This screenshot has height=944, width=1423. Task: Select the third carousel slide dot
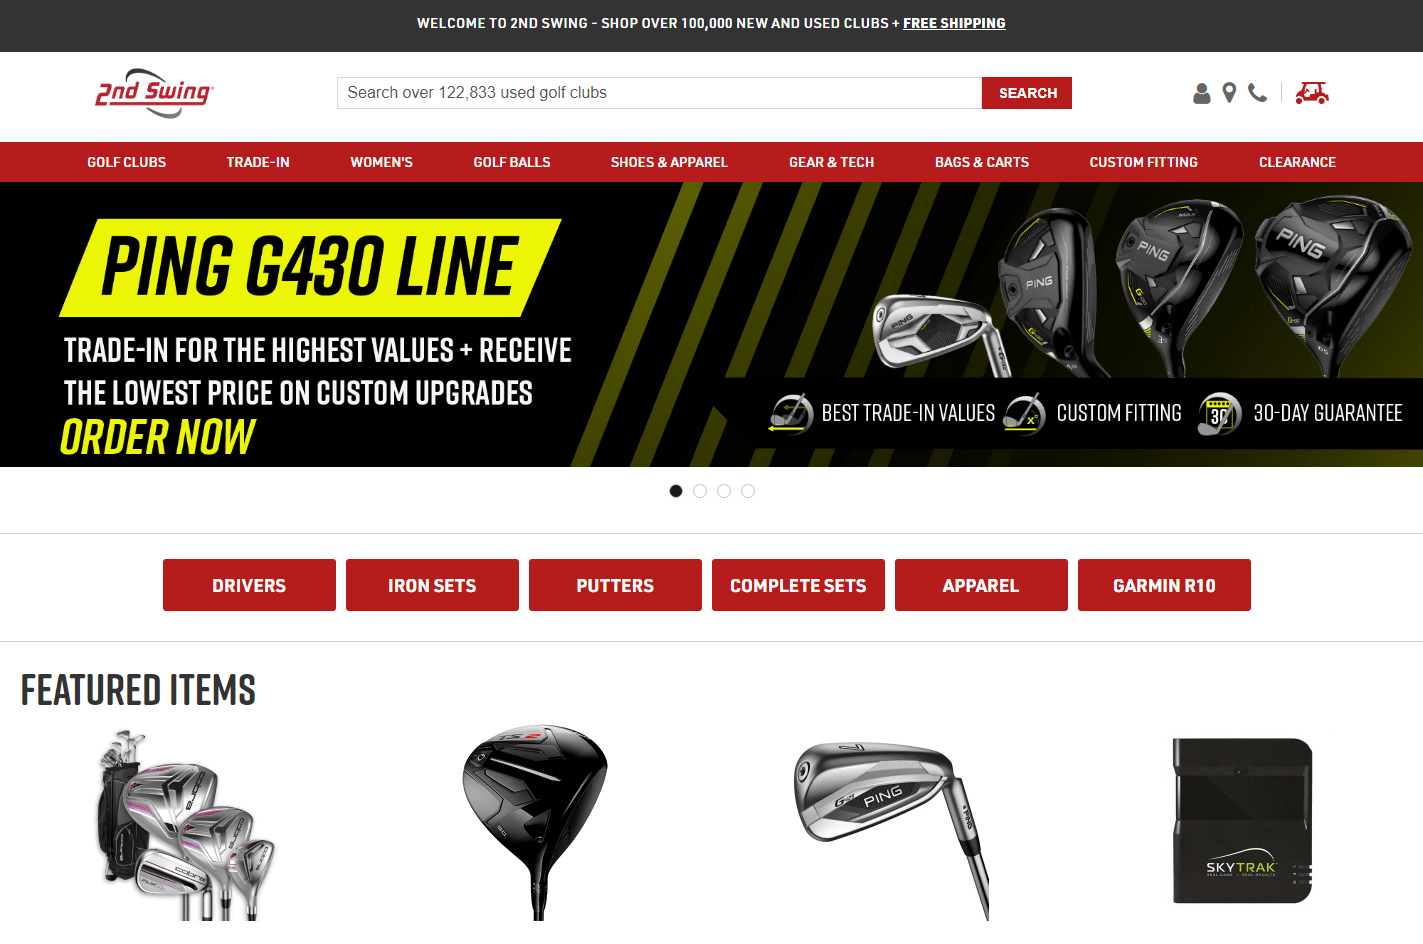point(724,491)
